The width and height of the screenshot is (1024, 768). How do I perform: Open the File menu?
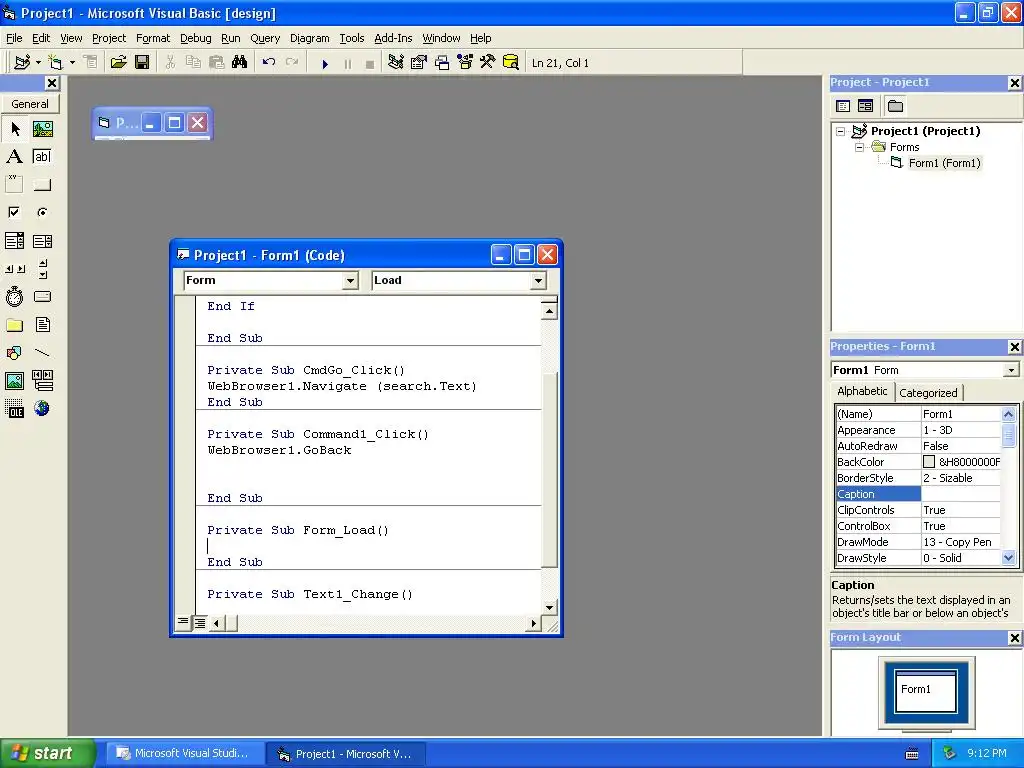tap(14, 38)
